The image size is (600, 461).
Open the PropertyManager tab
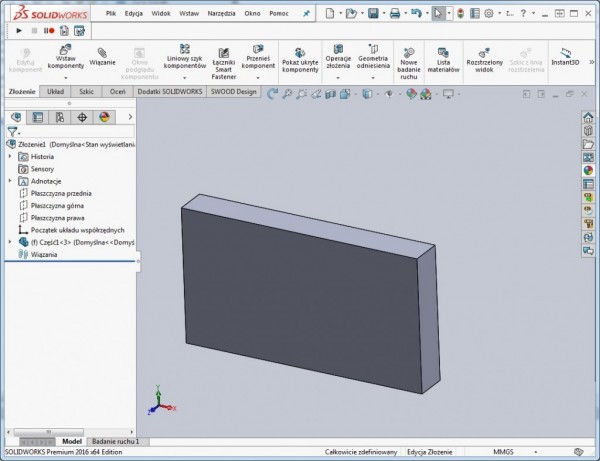38,117
